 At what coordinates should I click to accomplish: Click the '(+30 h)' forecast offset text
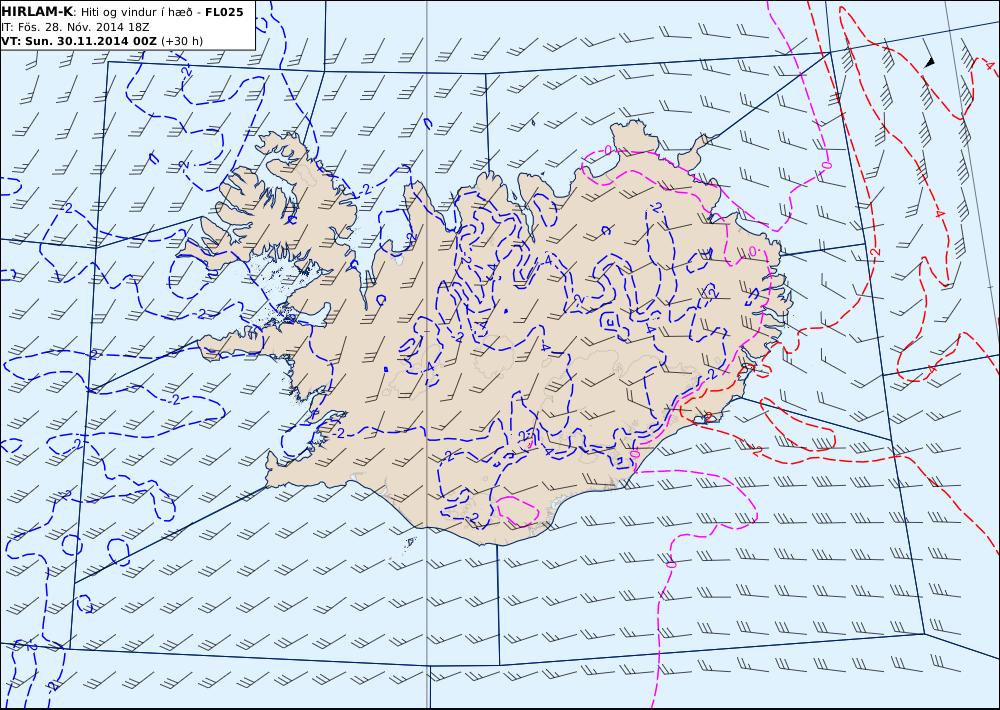(182, 41)
